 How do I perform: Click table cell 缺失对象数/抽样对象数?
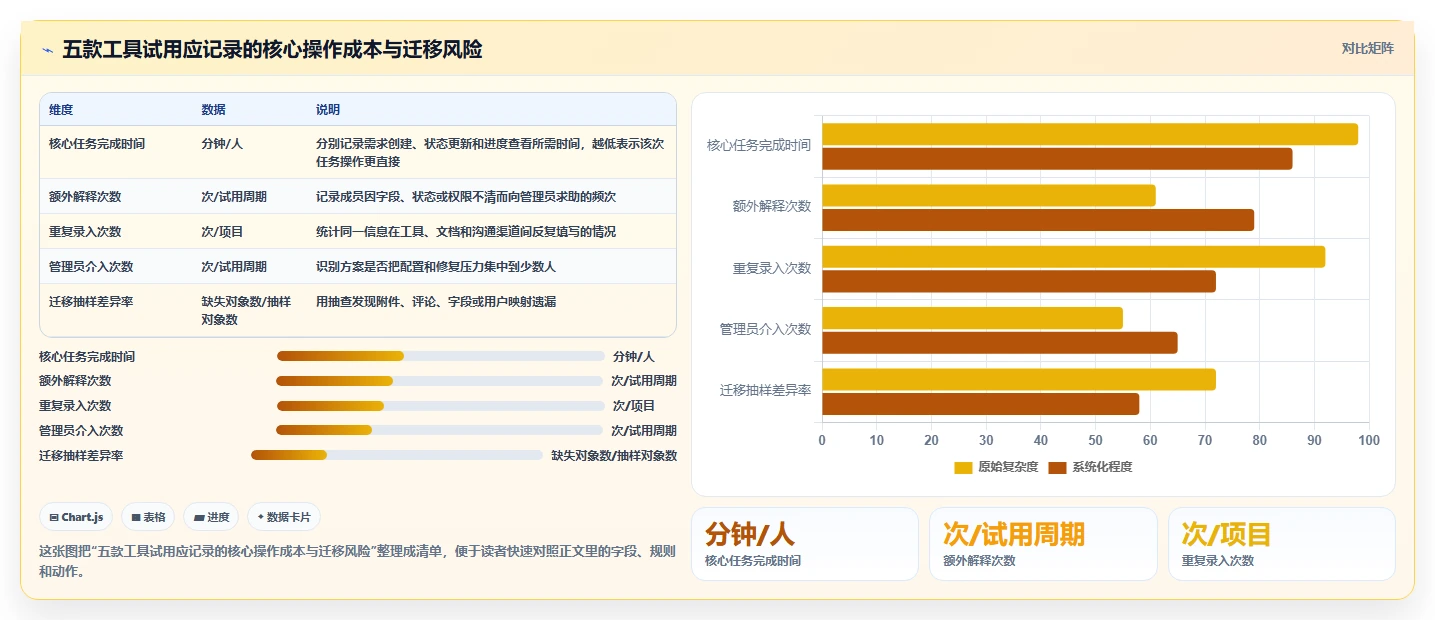tap(246, 310)
